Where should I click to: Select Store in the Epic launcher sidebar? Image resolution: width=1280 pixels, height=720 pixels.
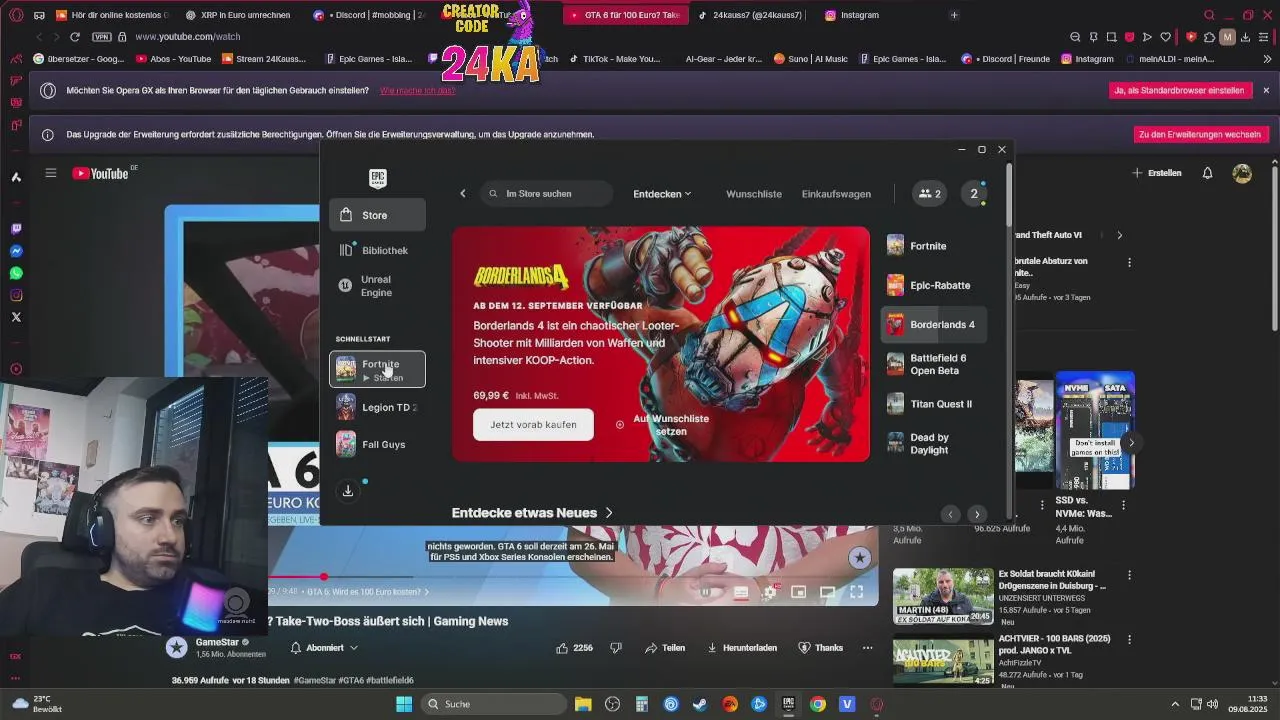(x=377, y=215)
